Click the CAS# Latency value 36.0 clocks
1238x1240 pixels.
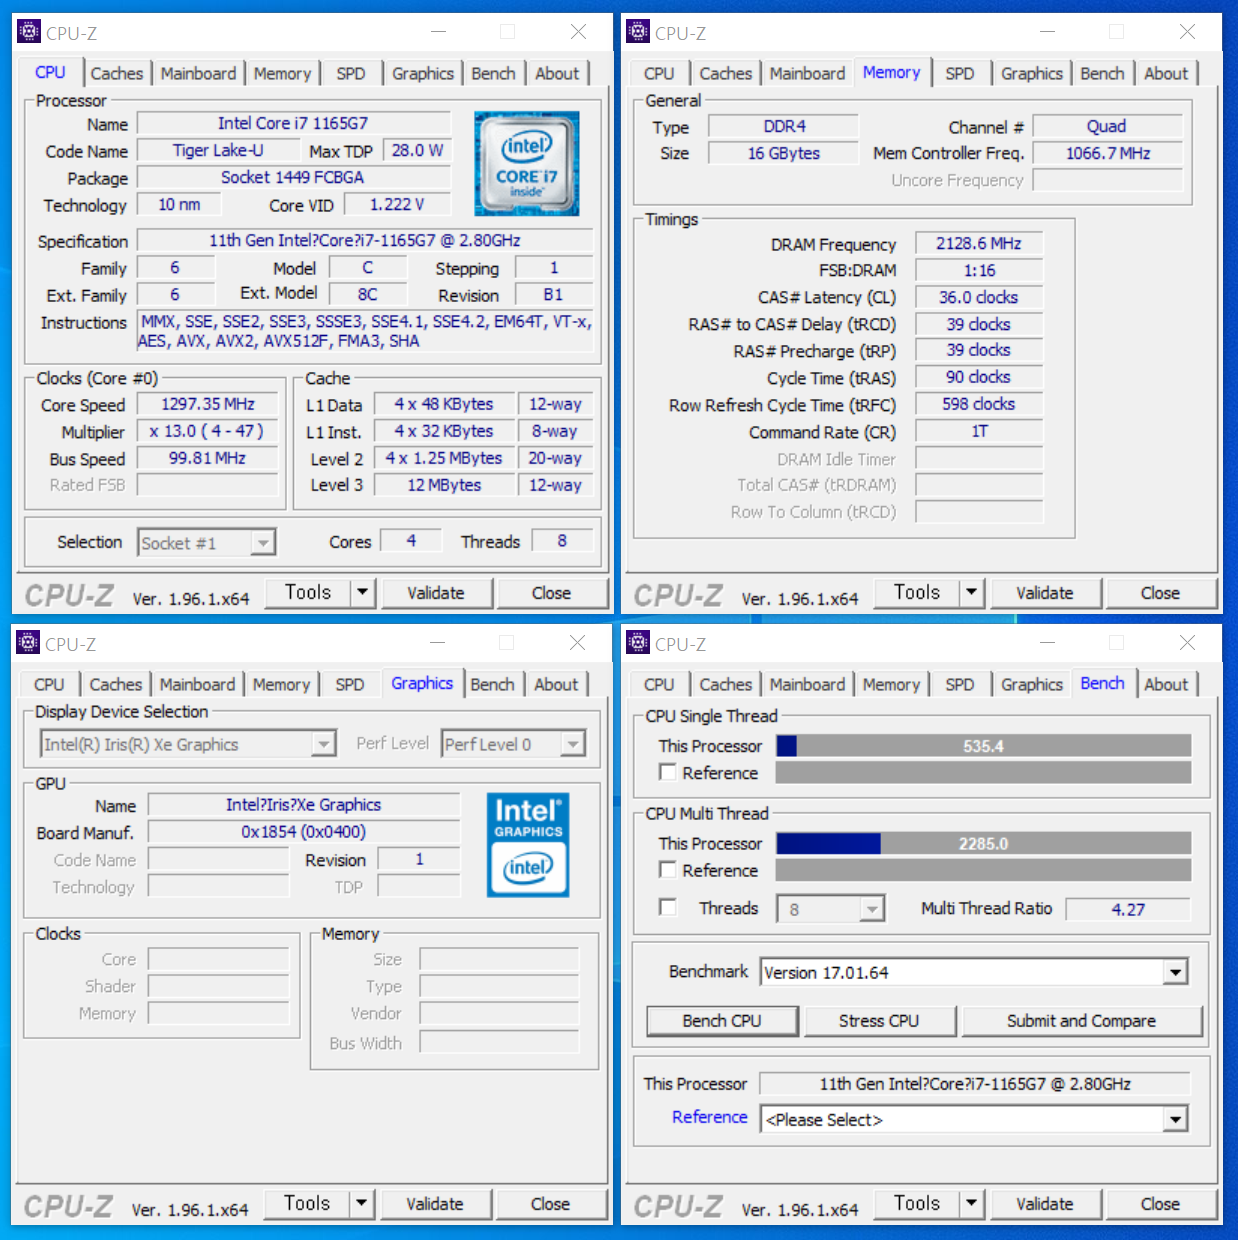[978, 297]
